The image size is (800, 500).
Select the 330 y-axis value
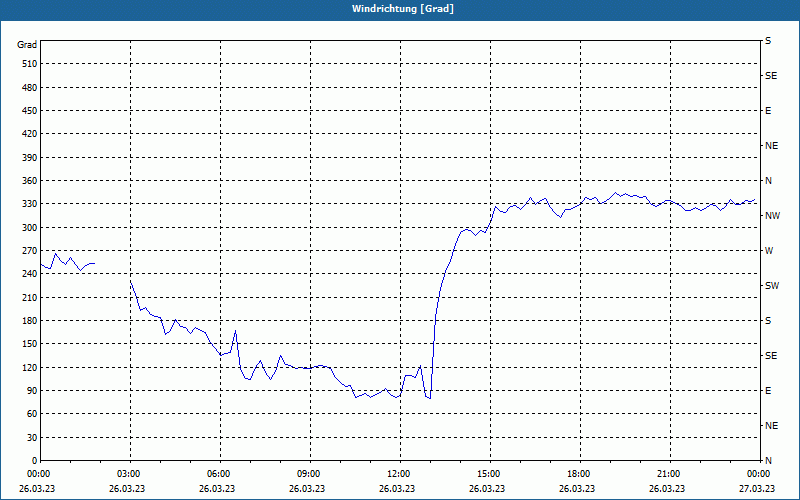tap(29, 204)
